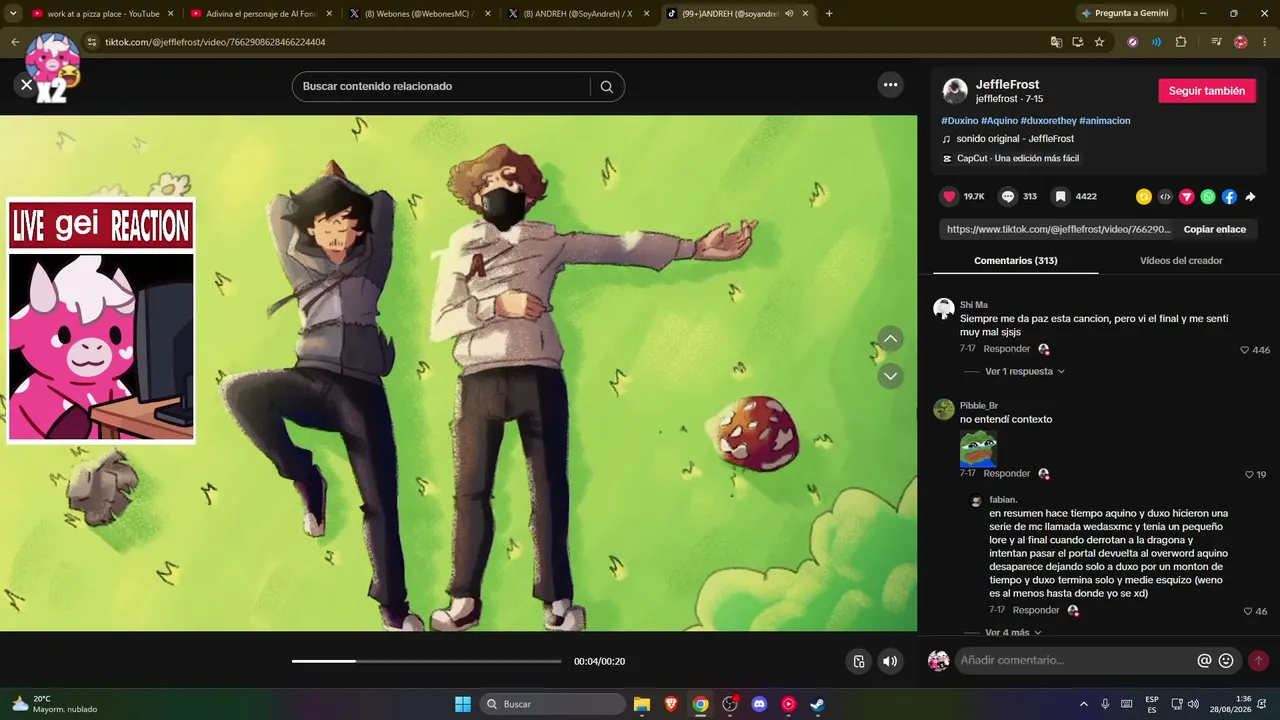1280x720 pixels.
Task: Click the search magnifier icon
Action: [607, 87]
